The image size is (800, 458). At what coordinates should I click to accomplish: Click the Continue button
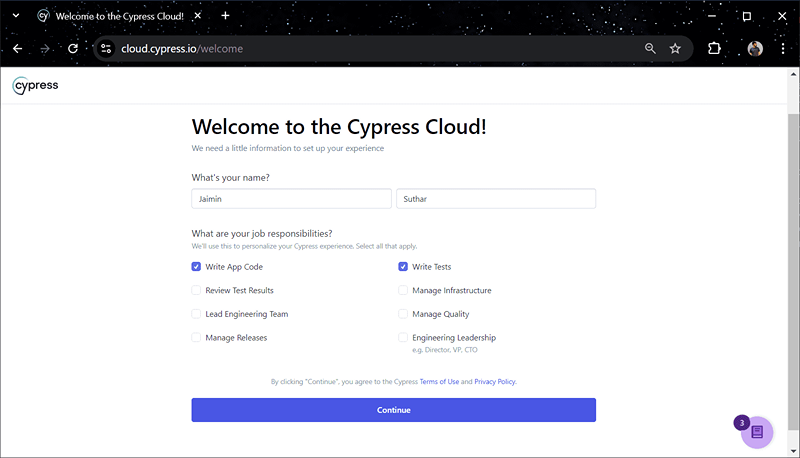pyautogui.click(x=393, y=410)
